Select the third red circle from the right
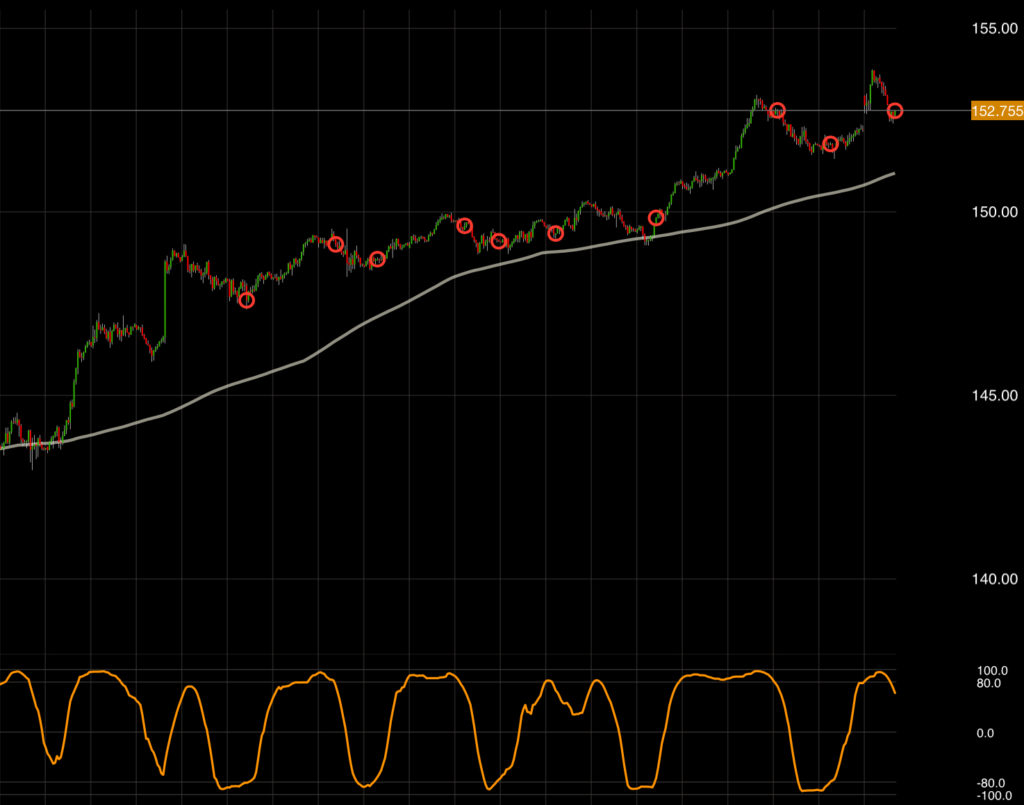This screenshot has height=805, width=1024. tap(777, 110)
